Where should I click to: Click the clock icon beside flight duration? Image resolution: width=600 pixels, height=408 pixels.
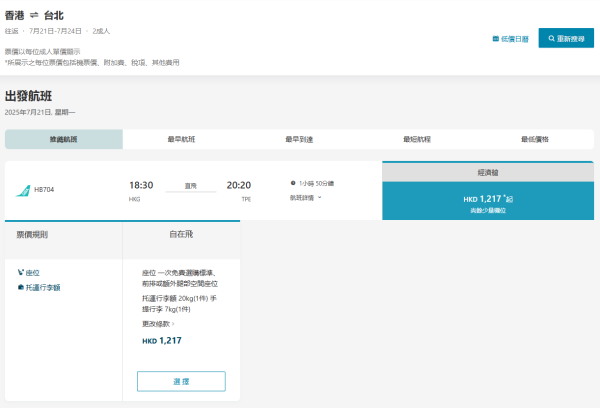[293, 183]
